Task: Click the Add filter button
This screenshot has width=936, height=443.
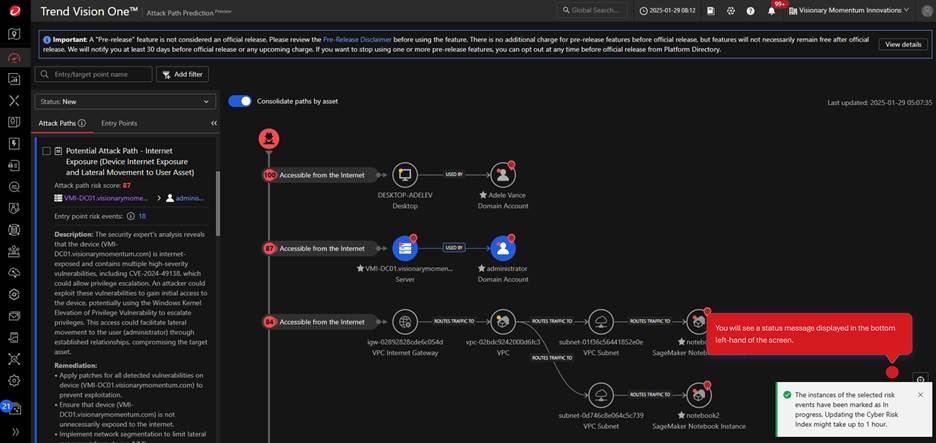Action: pos(183,75)
